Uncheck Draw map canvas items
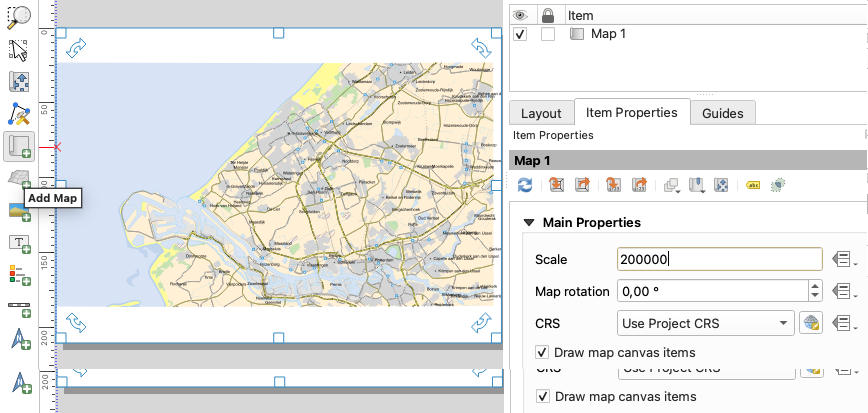 [x=542, y=352]
